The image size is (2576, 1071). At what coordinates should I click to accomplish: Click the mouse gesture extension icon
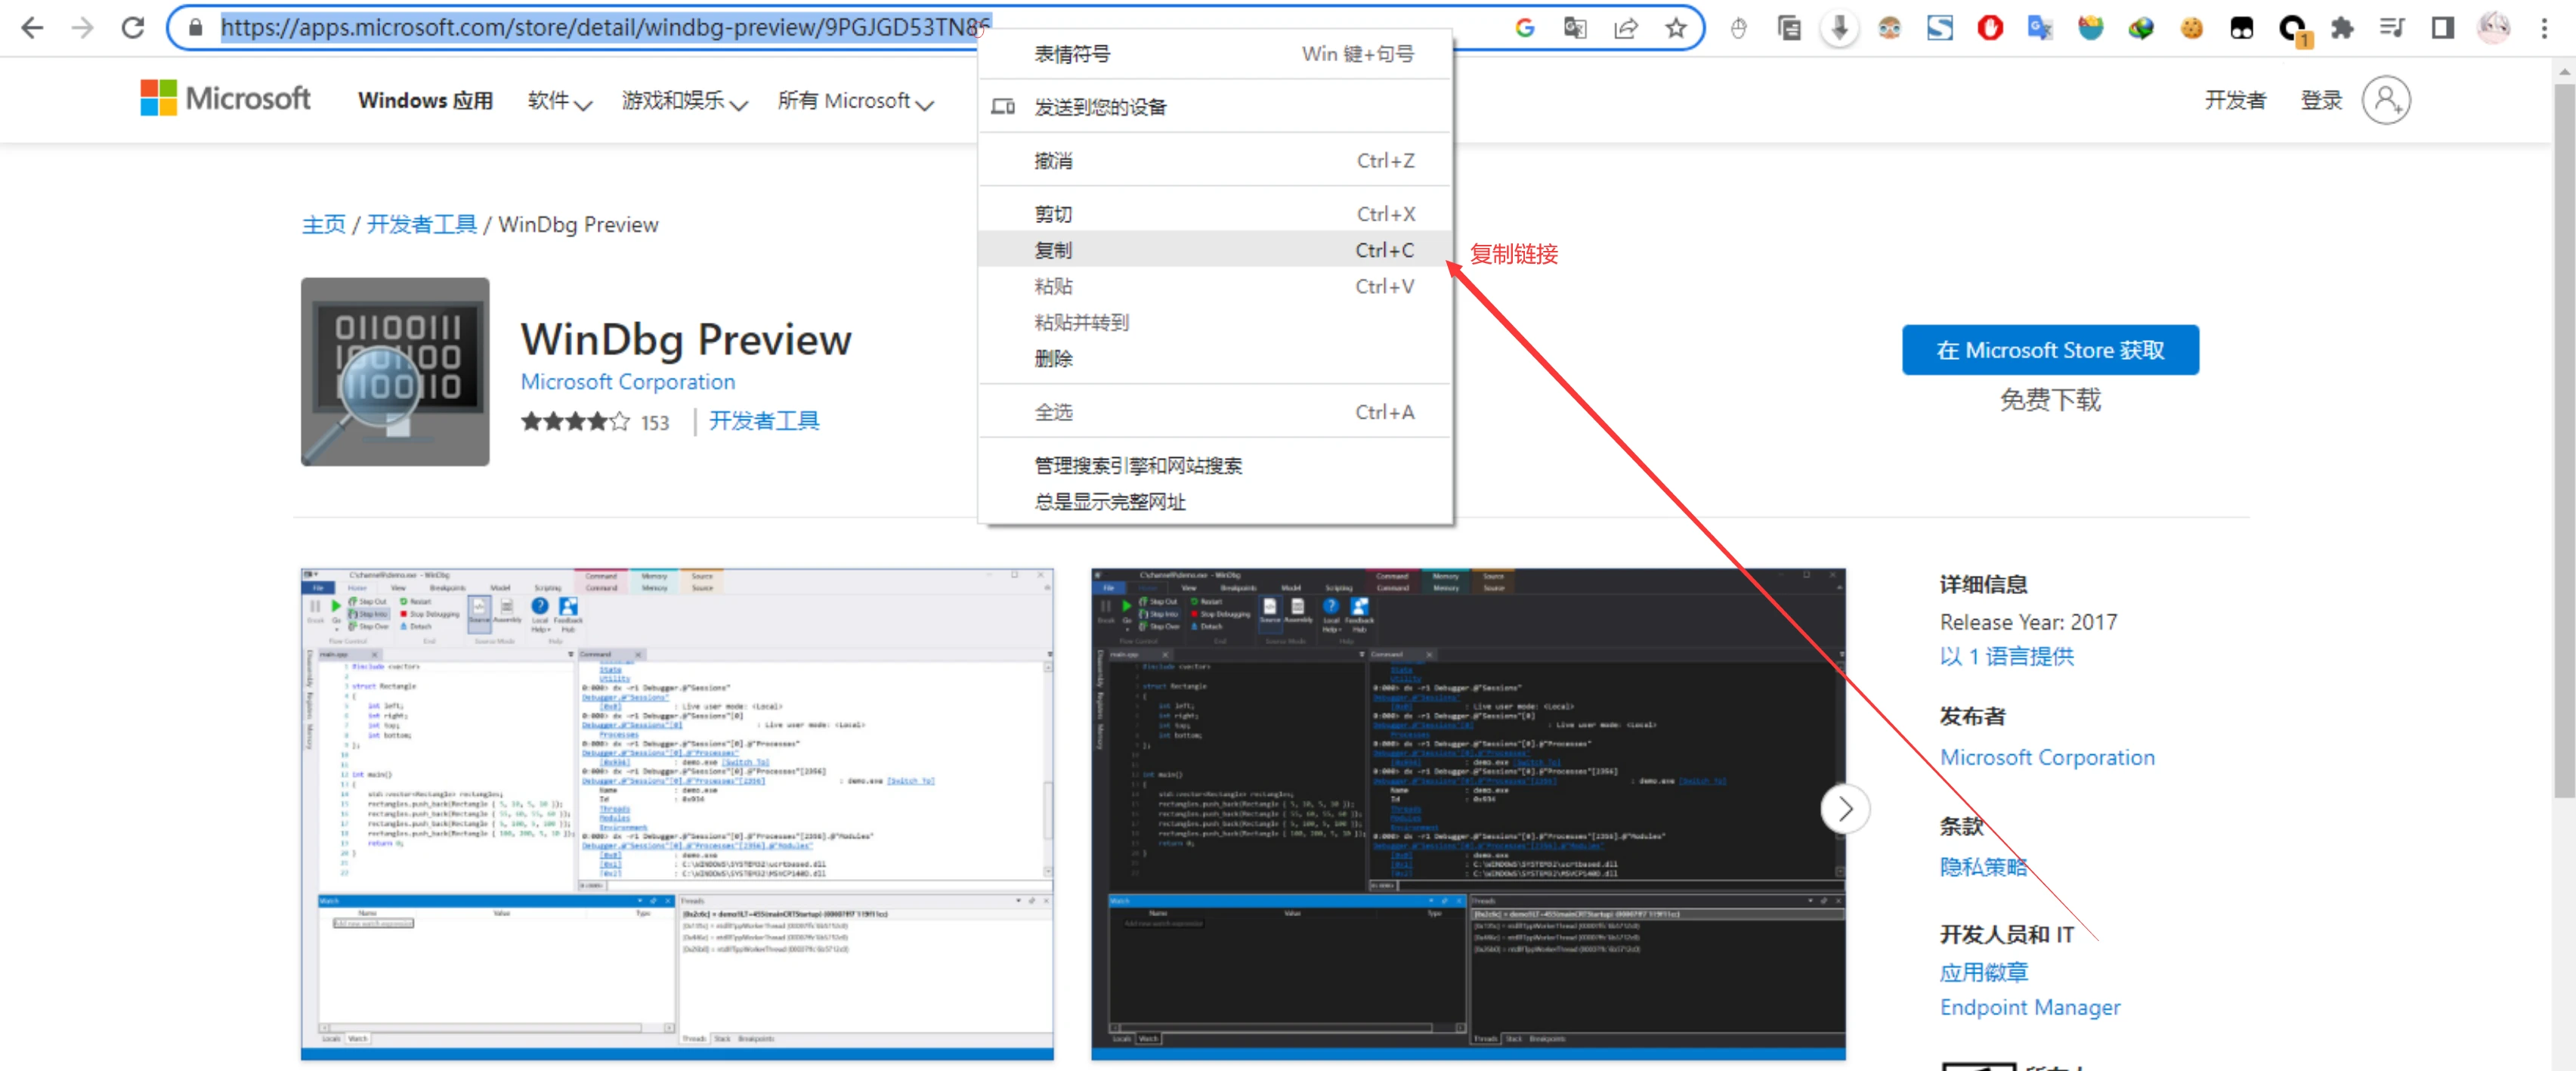1739,28
